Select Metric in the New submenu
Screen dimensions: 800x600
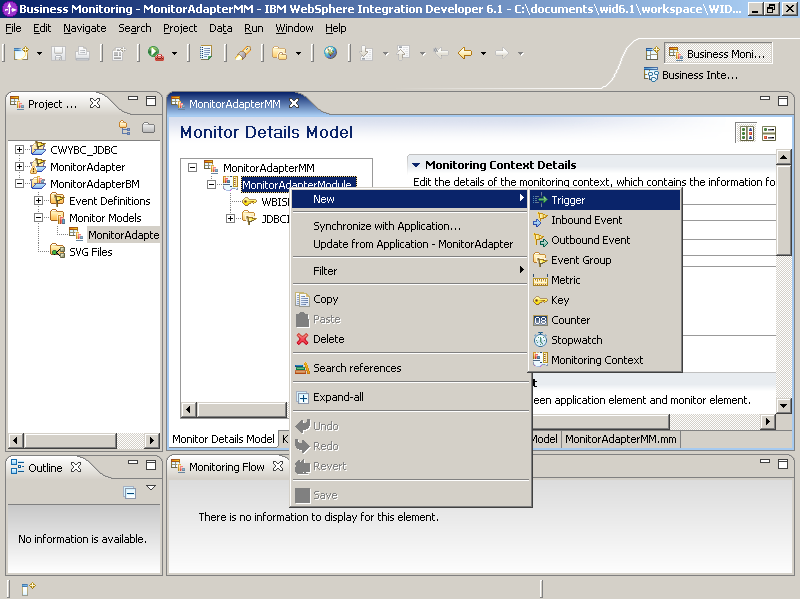[605, 280]
